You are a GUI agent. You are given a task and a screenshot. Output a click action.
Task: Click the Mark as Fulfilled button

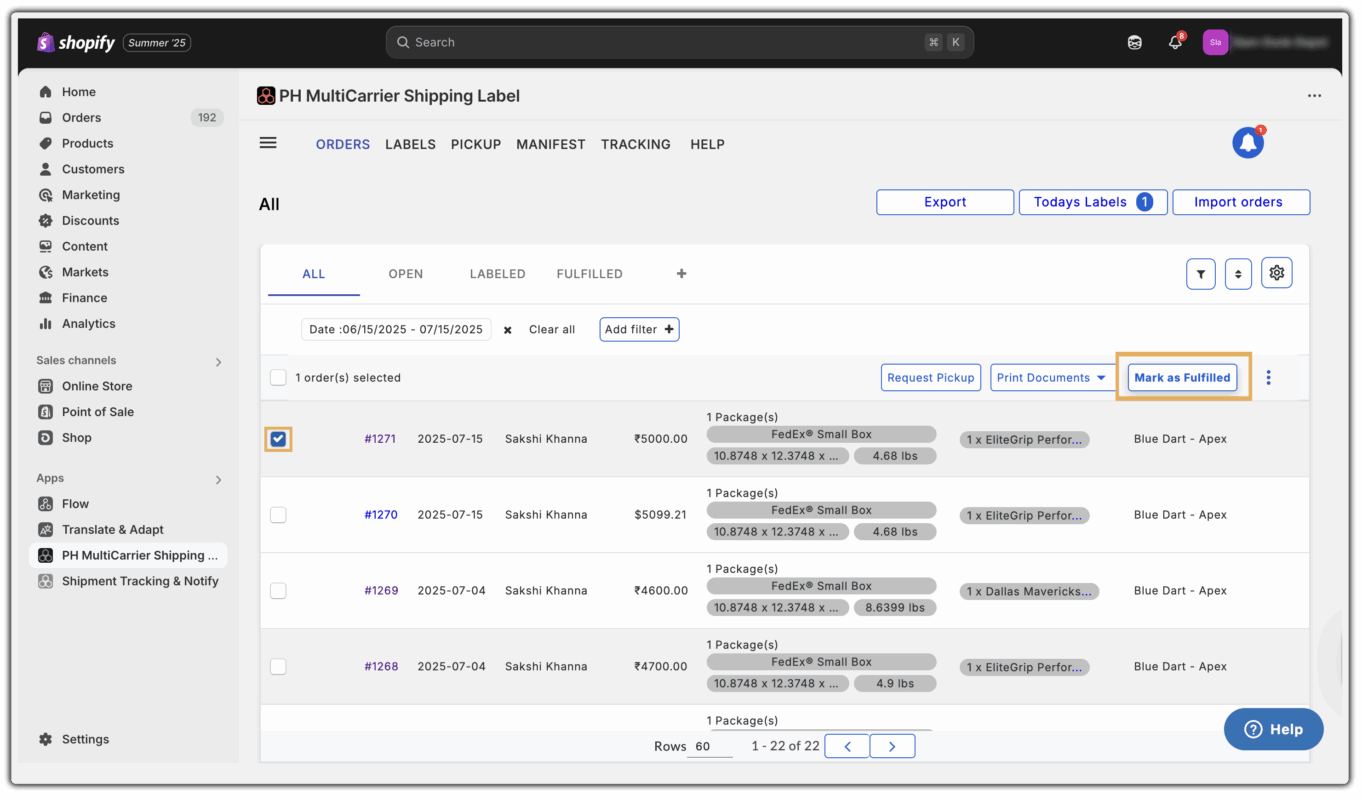(1183, 378)
